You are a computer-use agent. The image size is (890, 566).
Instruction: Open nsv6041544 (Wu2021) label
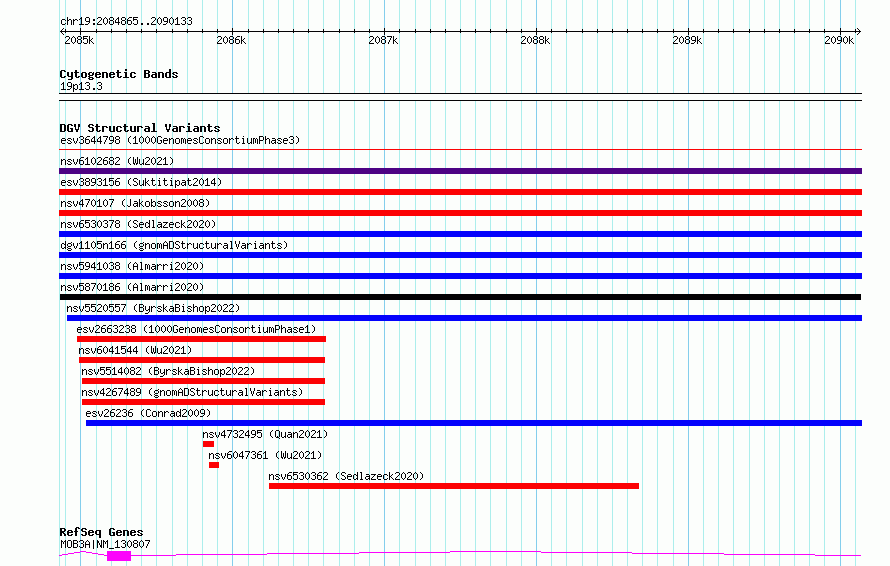[135, 350]
